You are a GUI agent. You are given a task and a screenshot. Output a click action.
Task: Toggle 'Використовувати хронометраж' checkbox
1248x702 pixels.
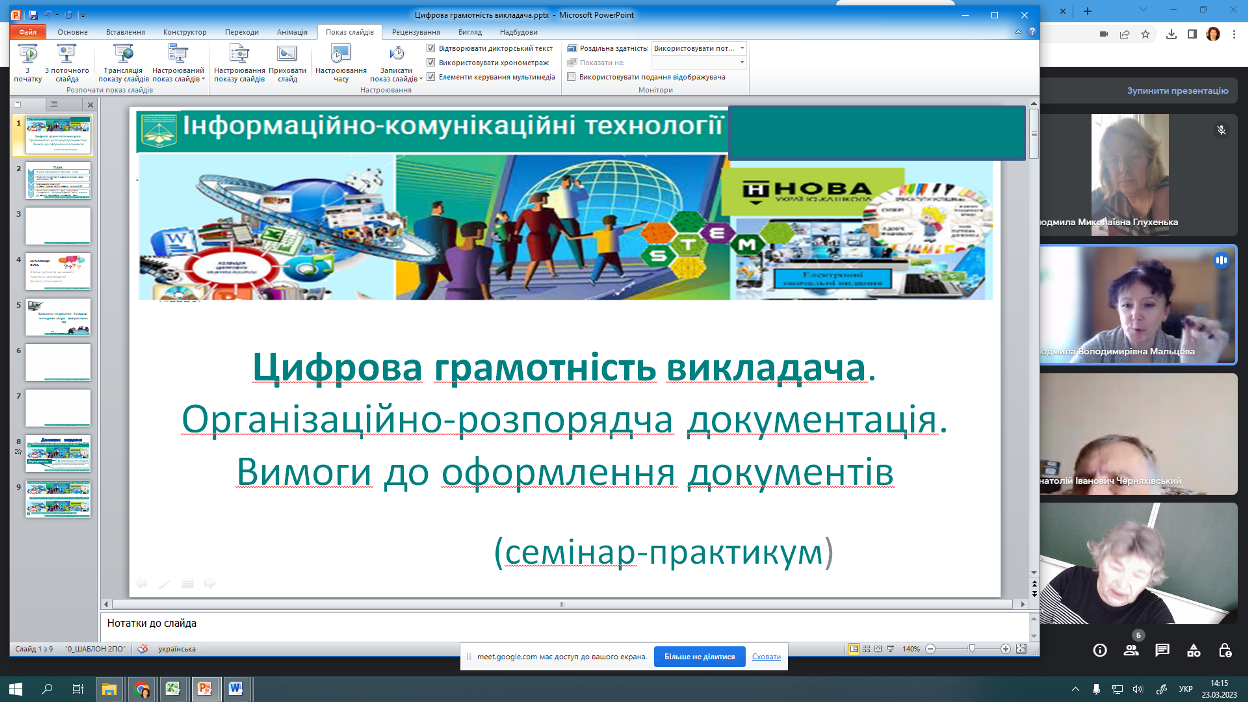[431, 62]
